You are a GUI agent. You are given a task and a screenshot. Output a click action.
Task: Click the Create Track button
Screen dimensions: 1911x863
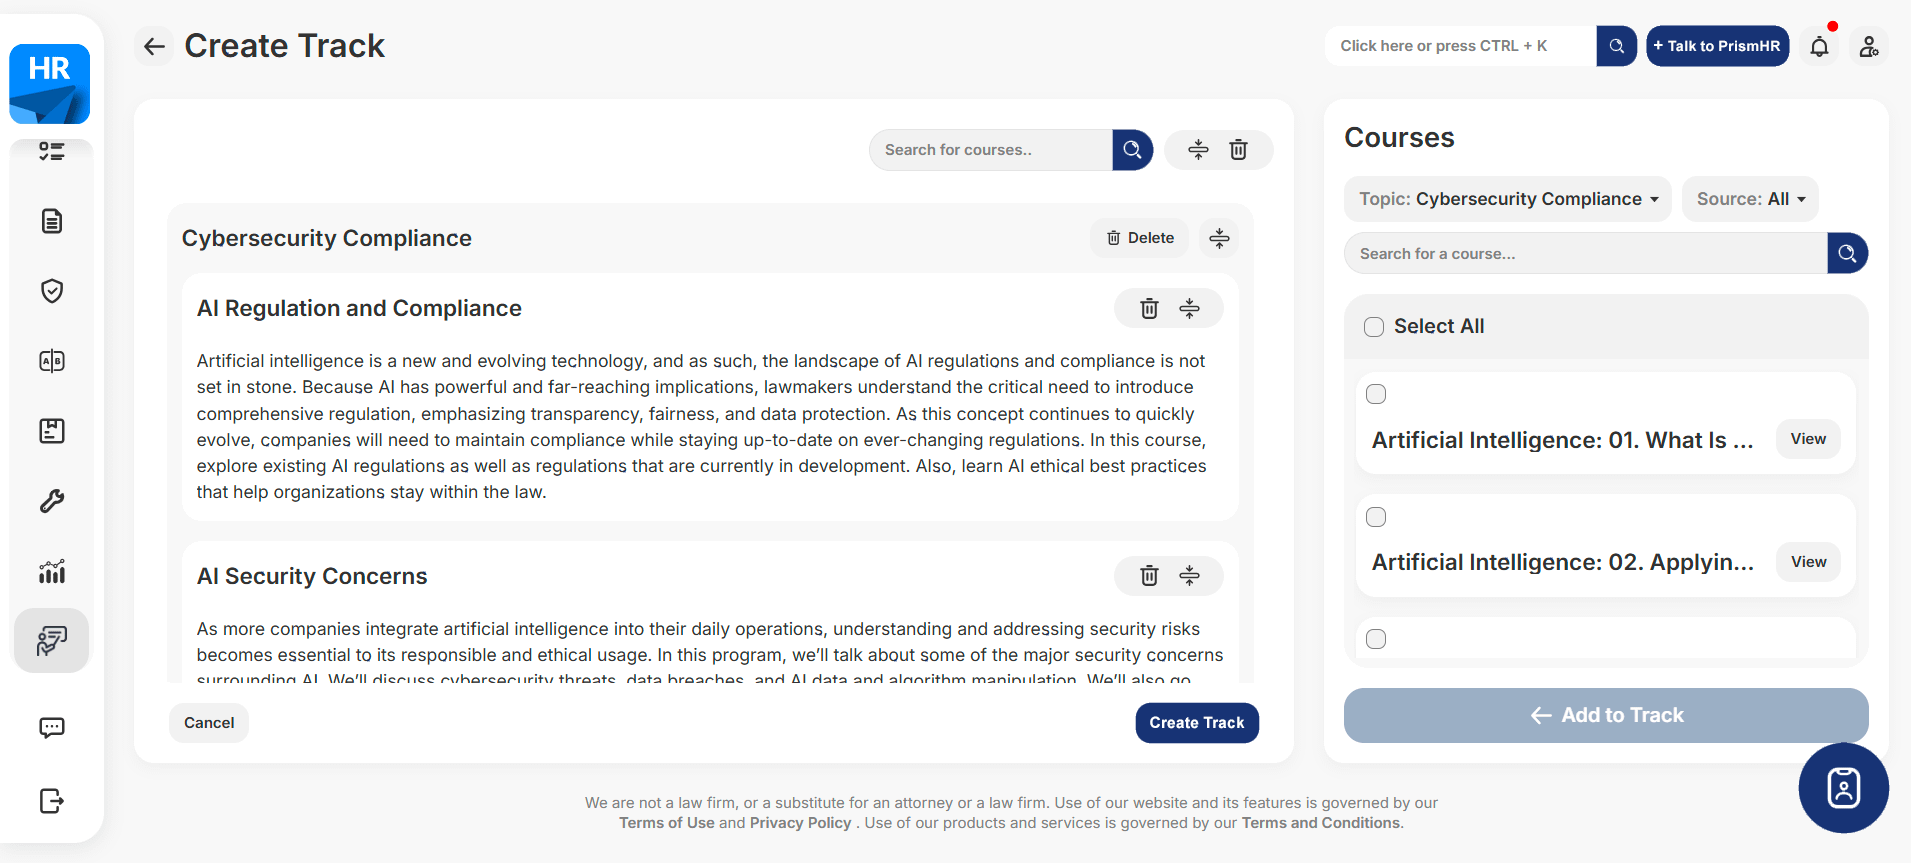pos(1196,723)
